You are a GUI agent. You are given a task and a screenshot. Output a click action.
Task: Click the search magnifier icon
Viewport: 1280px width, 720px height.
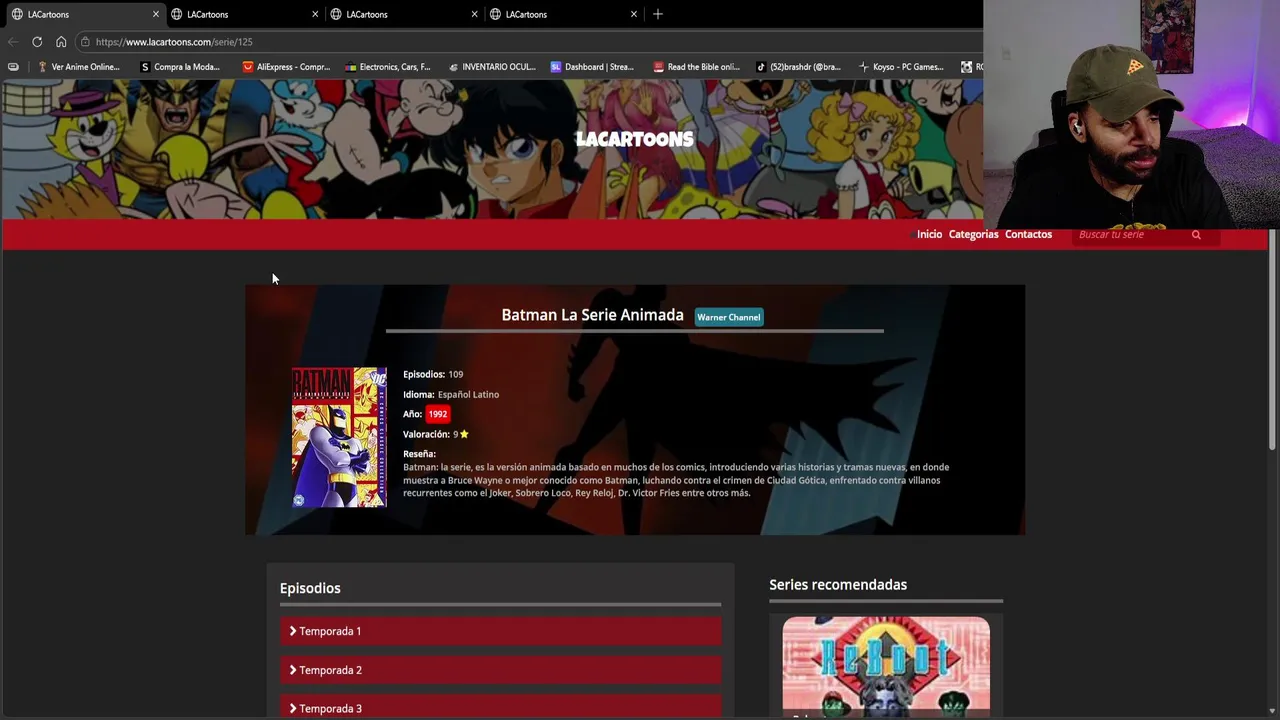click(x=1196, y=235)
